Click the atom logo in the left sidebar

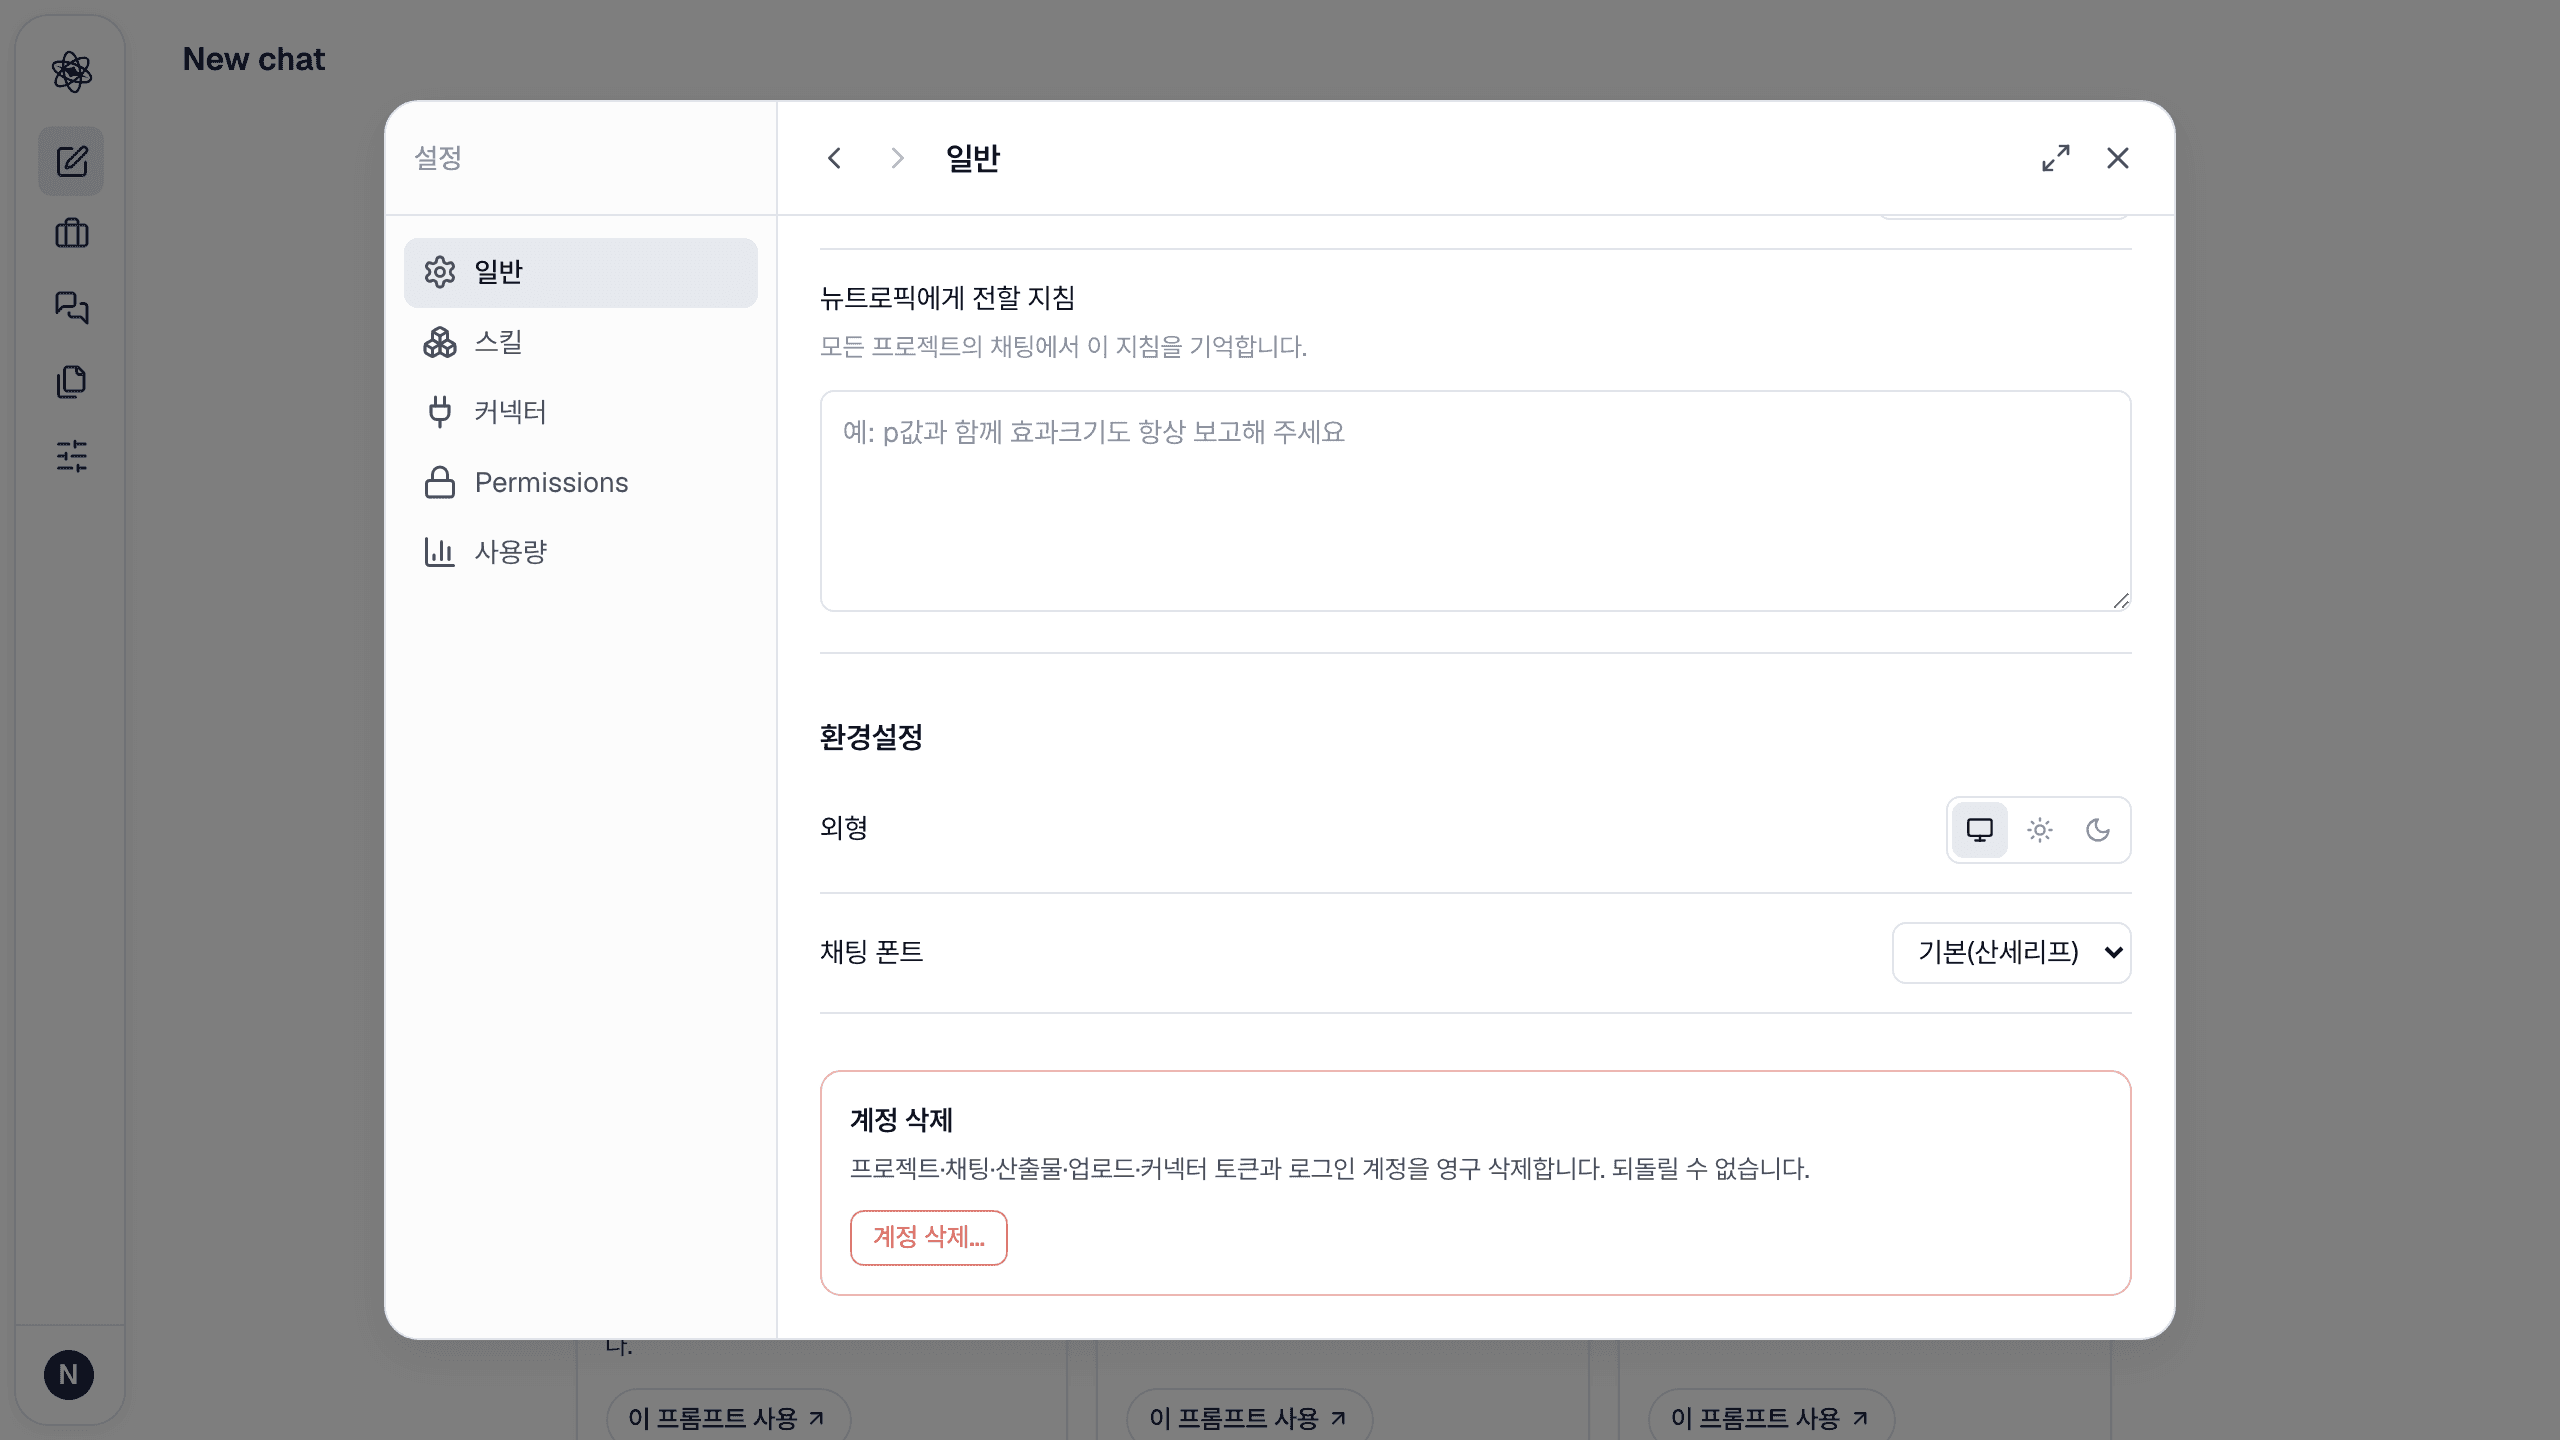pyautogui.click(x=71, y=72)
